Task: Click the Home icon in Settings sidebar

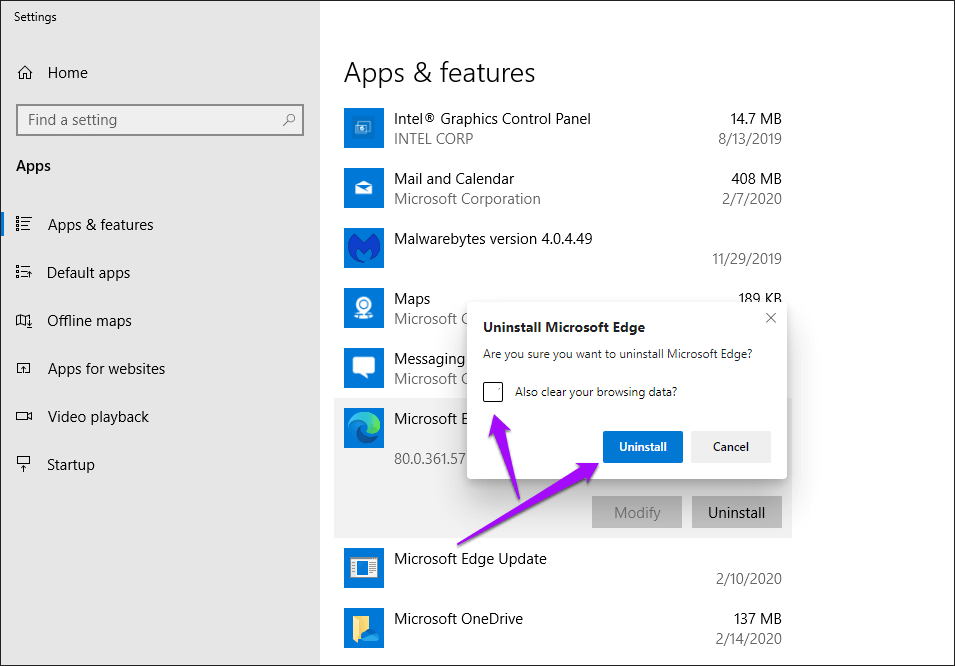Action: 25,73
